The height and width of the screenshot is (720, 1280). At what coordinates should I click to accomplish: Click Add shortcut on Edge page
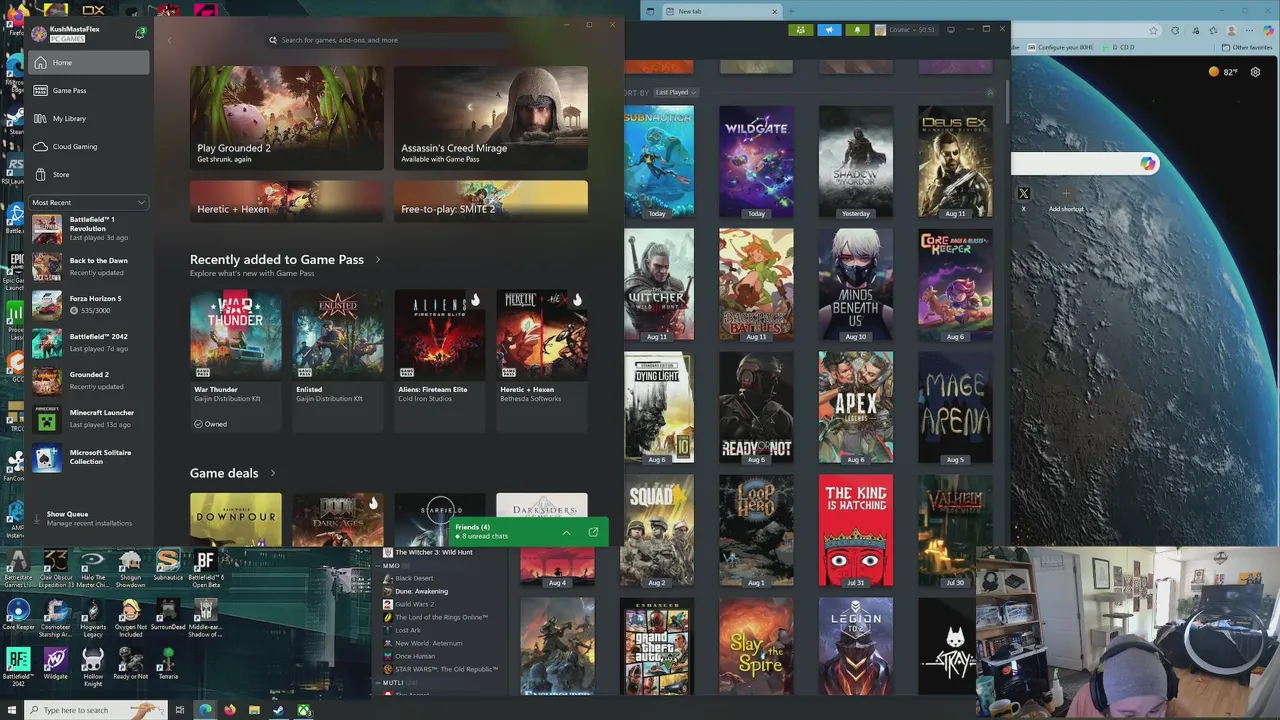1066,200
